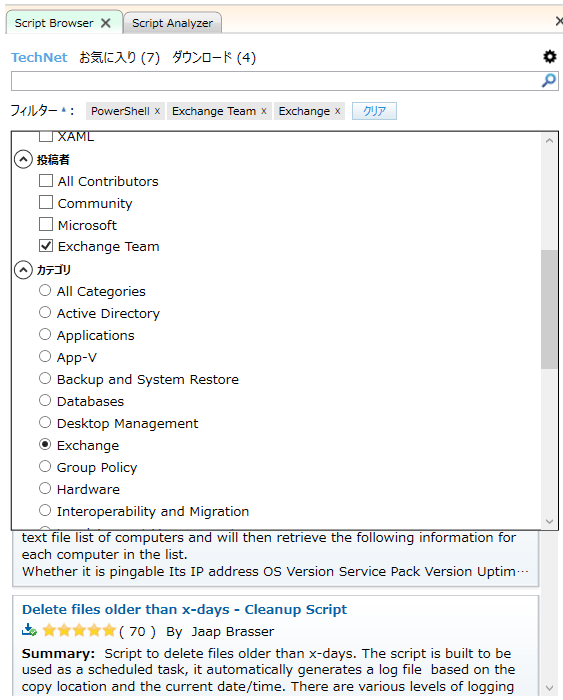
Task: Click the クリア button
Action: tap(374, 111)
